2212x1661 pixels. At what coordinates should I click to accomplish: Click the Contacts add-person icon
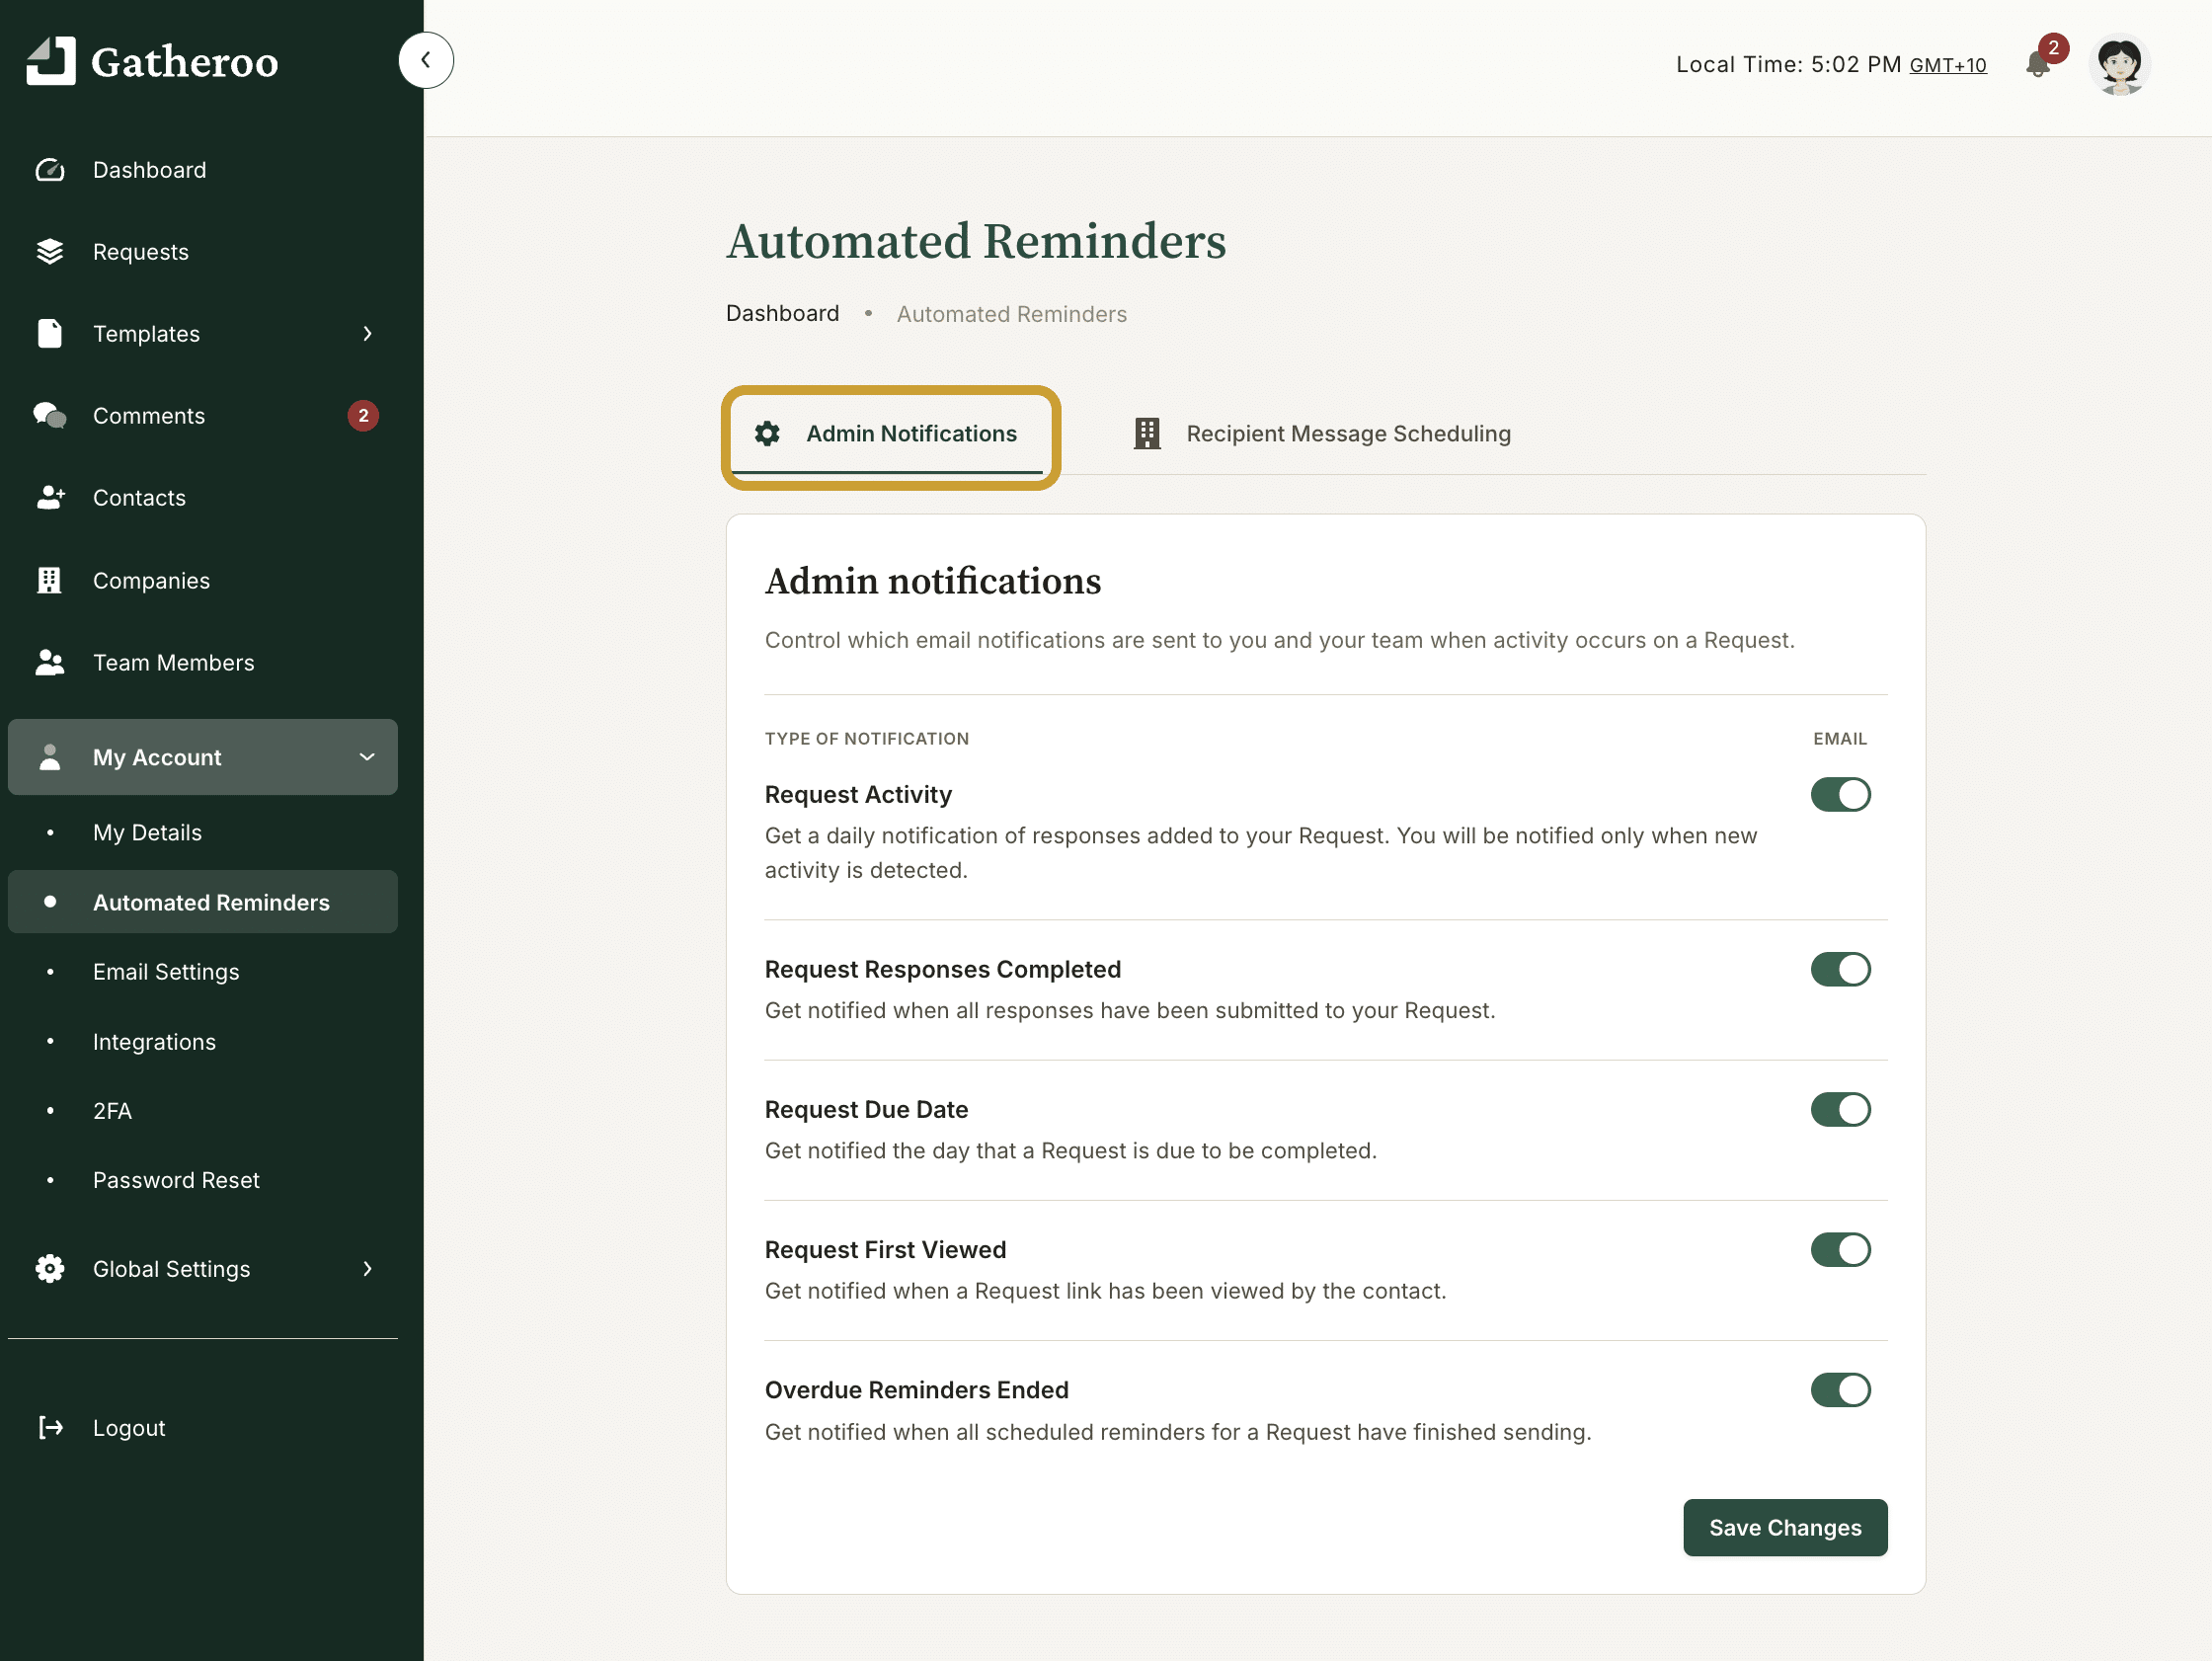pos(50,498)
